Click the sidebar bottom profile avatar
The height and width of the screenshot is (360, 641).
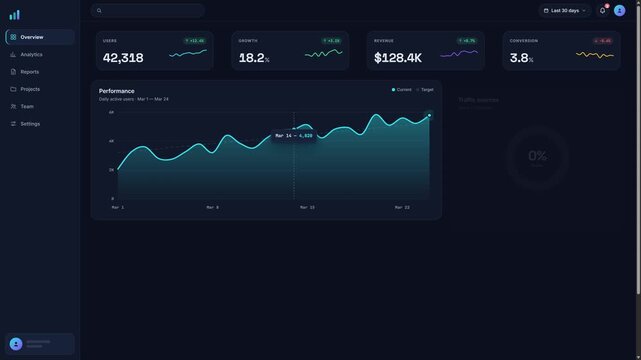(16, 344)
